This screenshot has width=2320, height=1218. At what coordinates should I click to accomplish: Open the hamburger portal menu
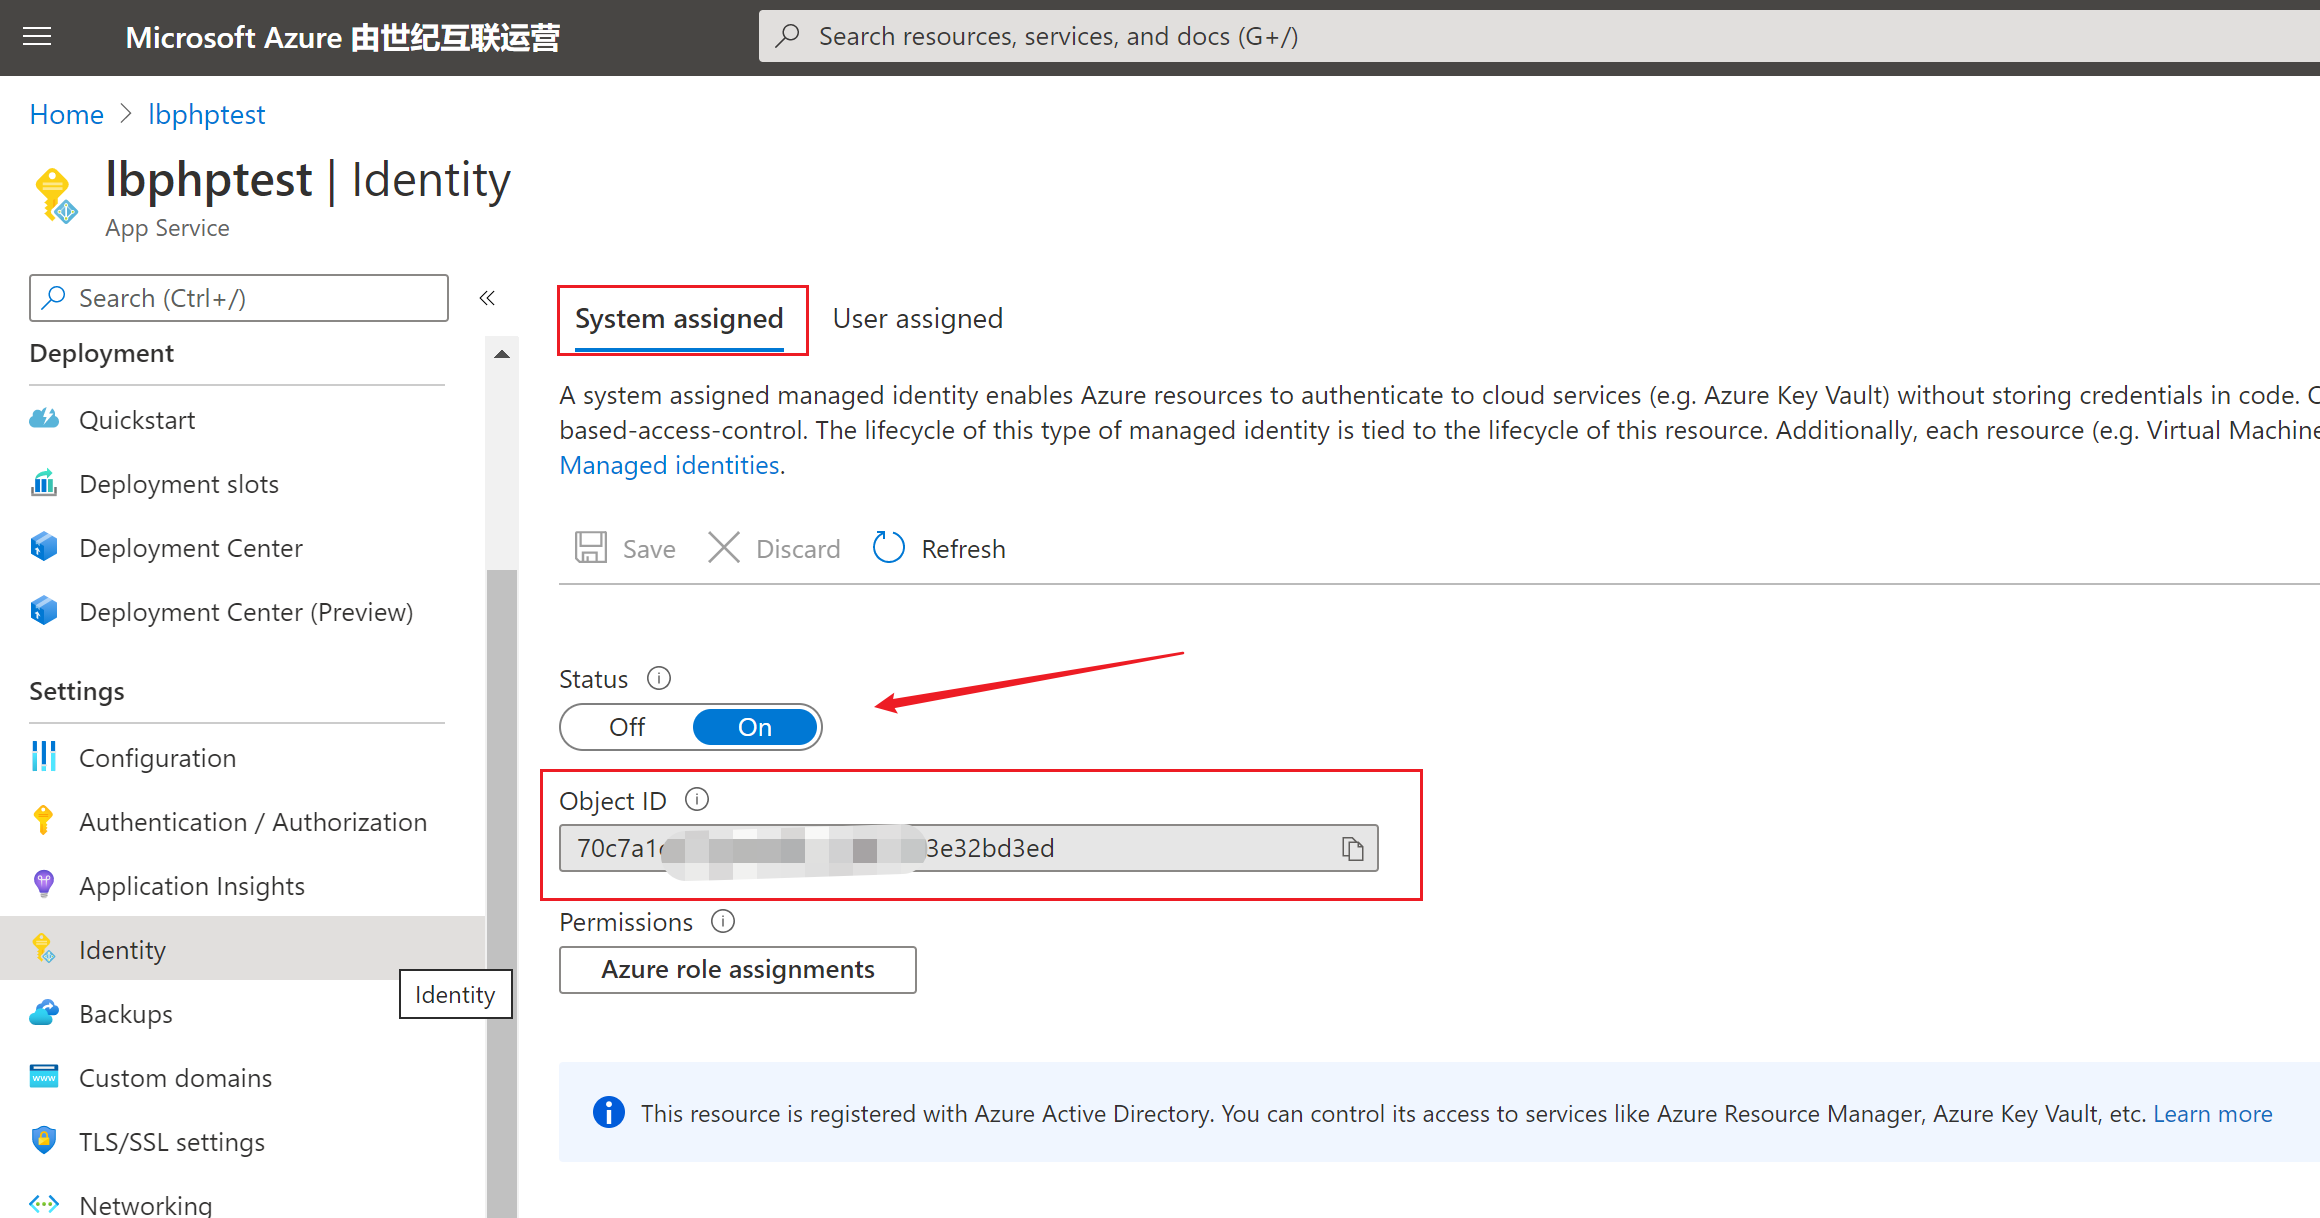[x=37, y=37]
